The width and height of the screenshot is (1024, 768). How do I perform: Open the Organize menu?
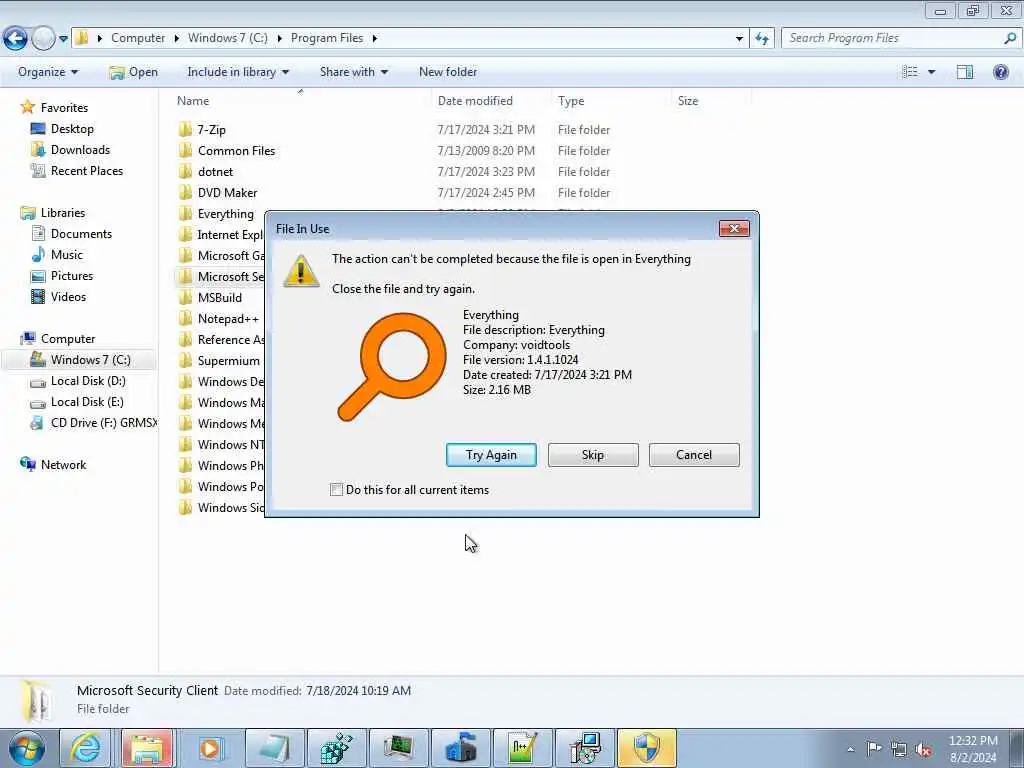48,72
